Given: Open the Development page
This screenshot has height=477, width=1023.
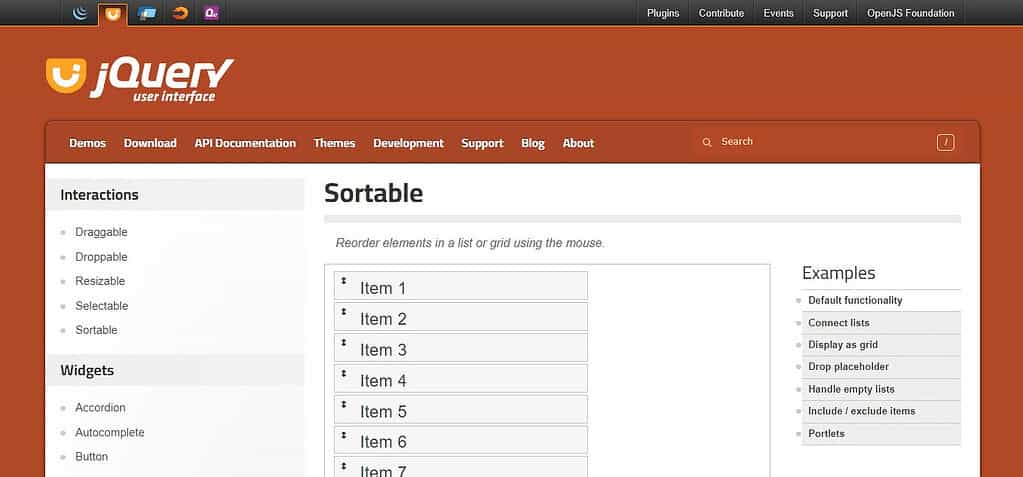Looking at the screenshot, I should coord(408,143).
